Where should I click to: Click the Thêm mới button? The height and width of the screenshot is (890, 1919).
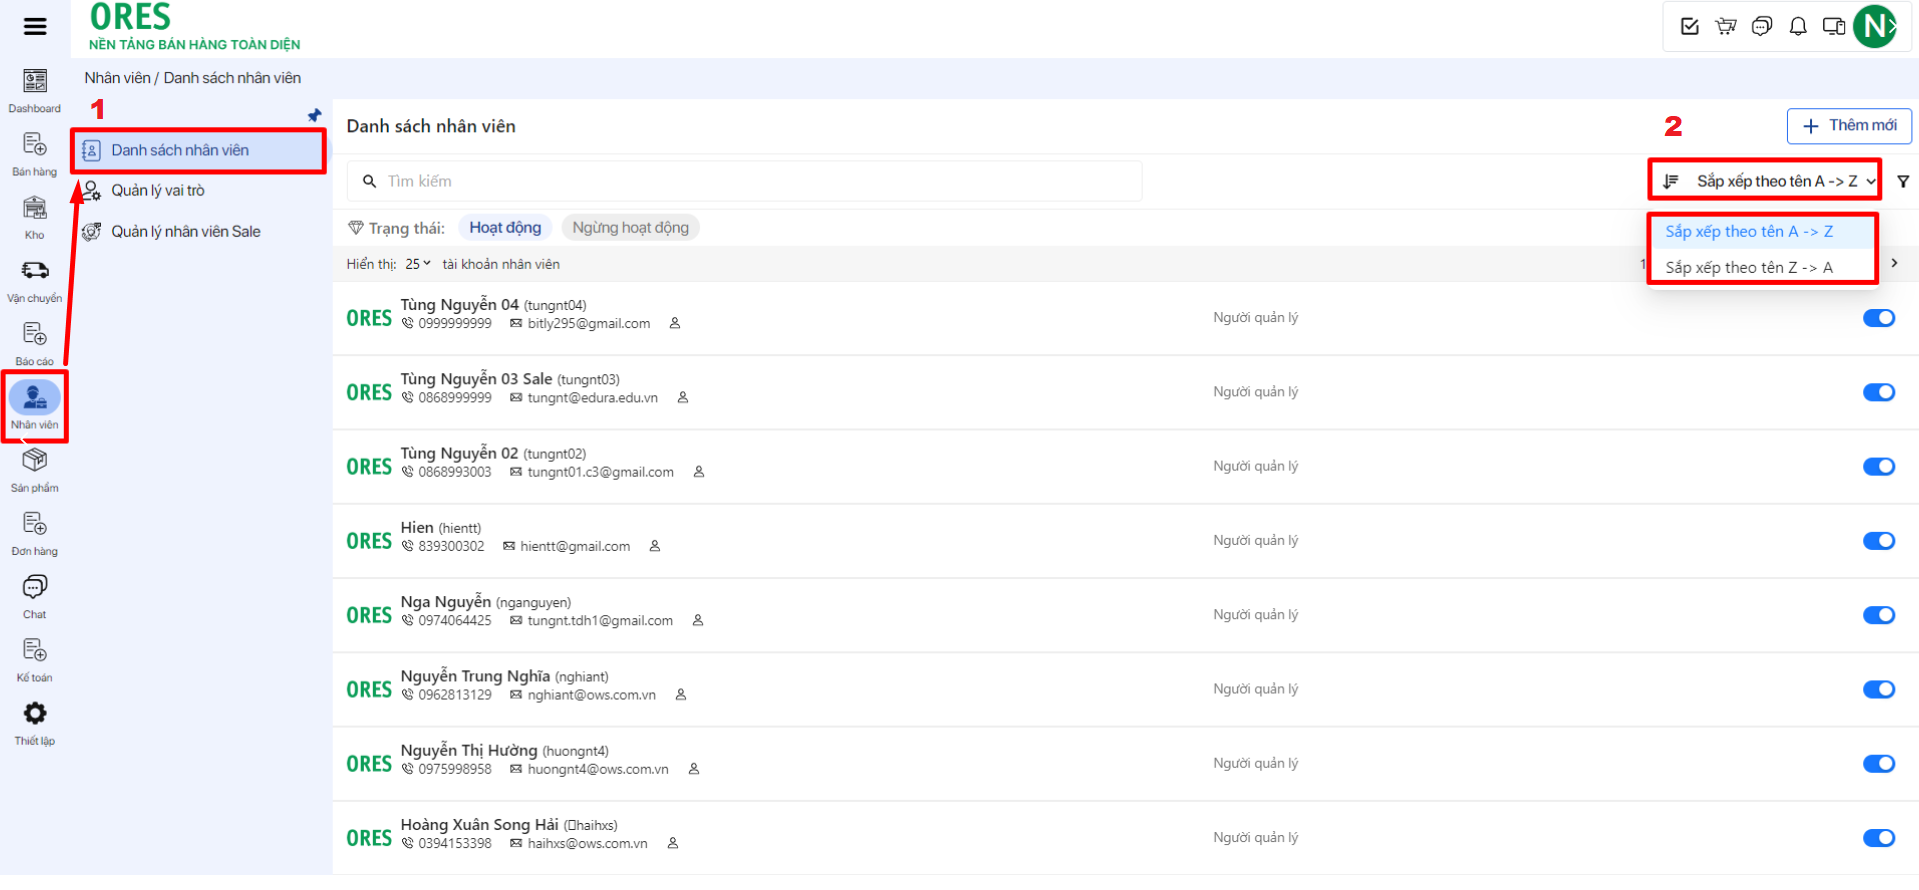(x=1849, y=126)
